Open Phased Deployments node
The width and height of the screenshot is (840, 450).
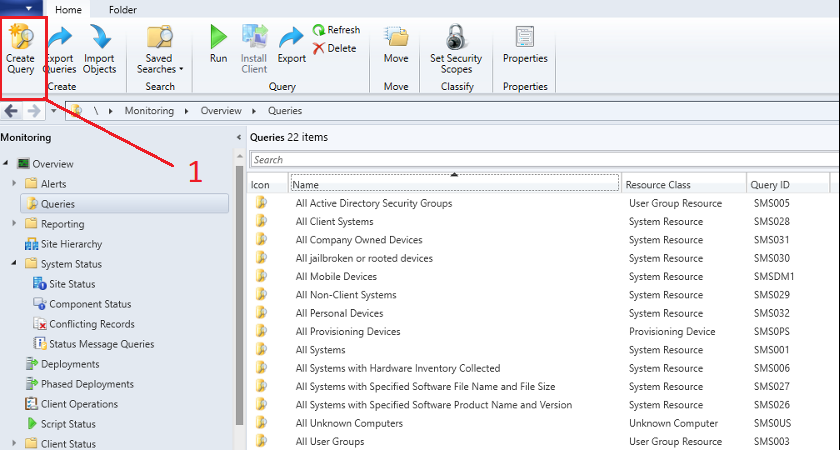(87, 384)
